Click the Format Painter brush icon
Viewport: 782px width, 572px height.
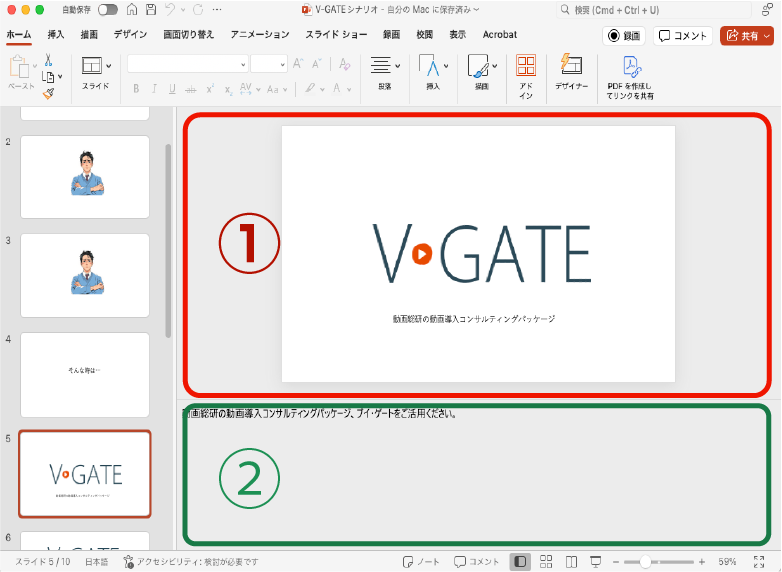tap(48, 93)
